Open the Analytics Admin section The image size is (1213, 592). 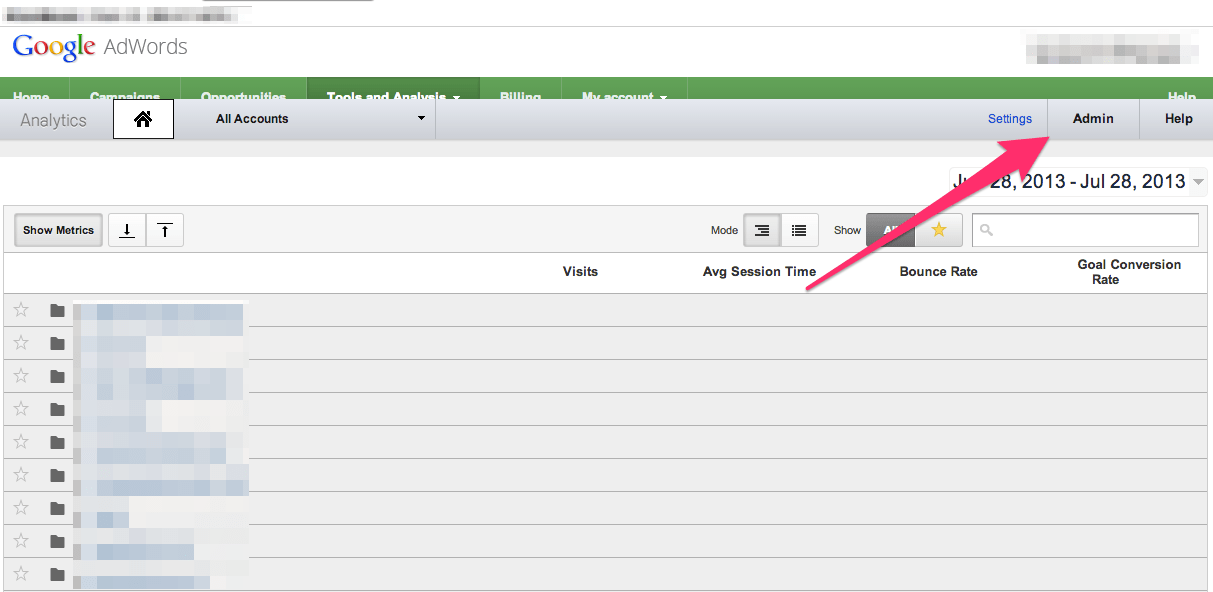pos(1093,119)
